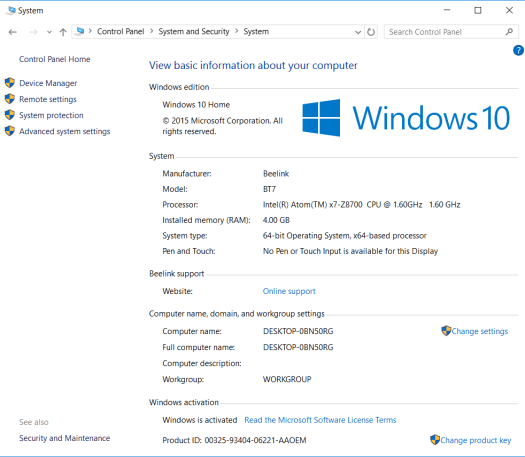Go up one level with Up arrow
Viewport: 525px width, 457px height.
(63, 32)
